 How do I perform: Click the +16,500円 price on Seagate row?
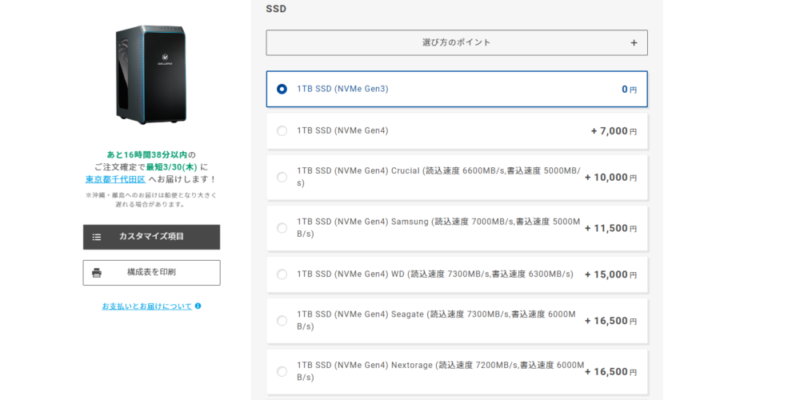(x=613, y=321)
